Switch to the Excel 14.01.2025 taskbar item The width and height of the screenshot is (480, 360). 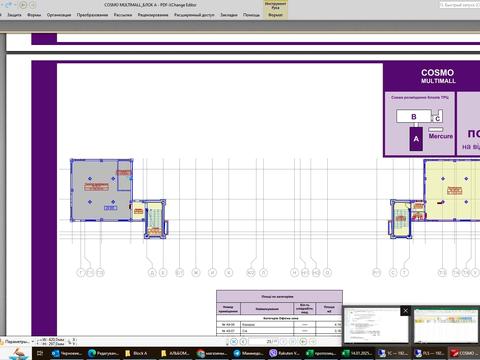coord(356,353)
